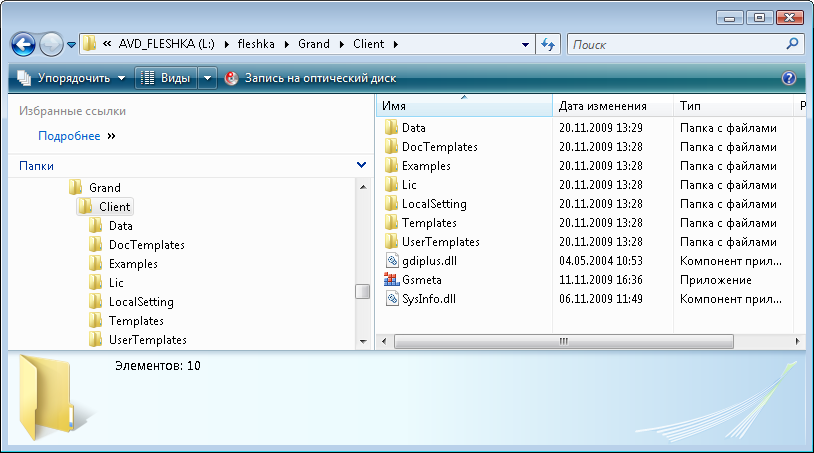Open the Help question mark icon
814x453 pixels.
point(788,78)
